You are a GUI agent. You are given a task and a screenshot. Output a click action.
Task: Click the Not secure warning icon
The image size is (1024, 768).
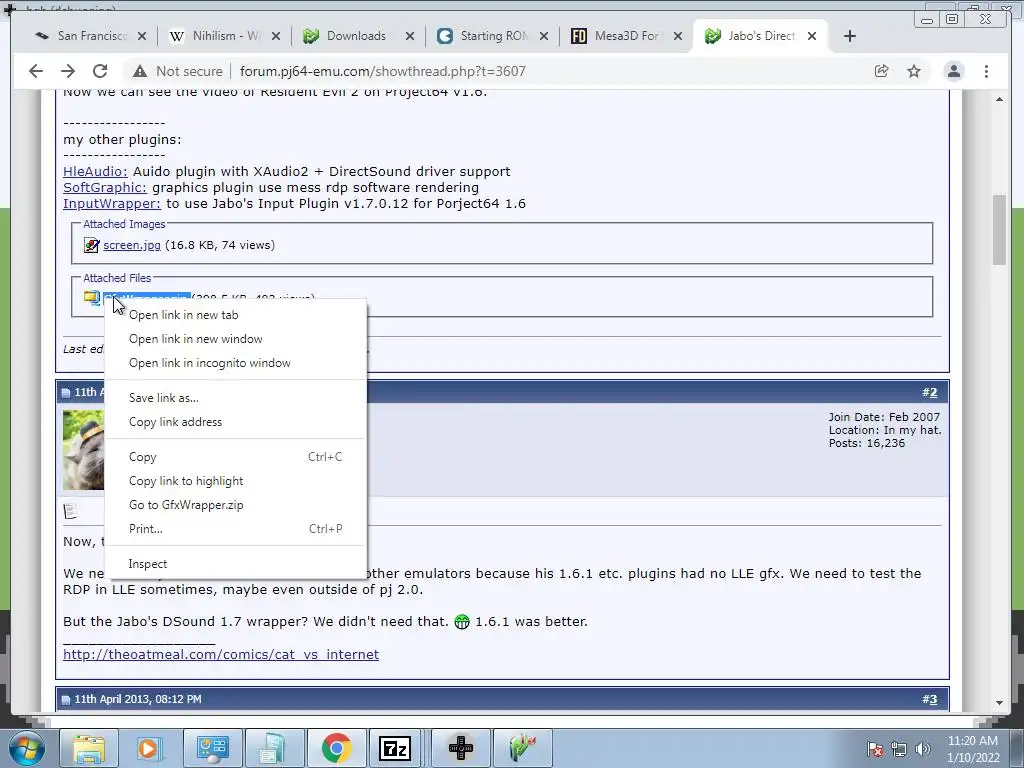(x=139, y=71)
